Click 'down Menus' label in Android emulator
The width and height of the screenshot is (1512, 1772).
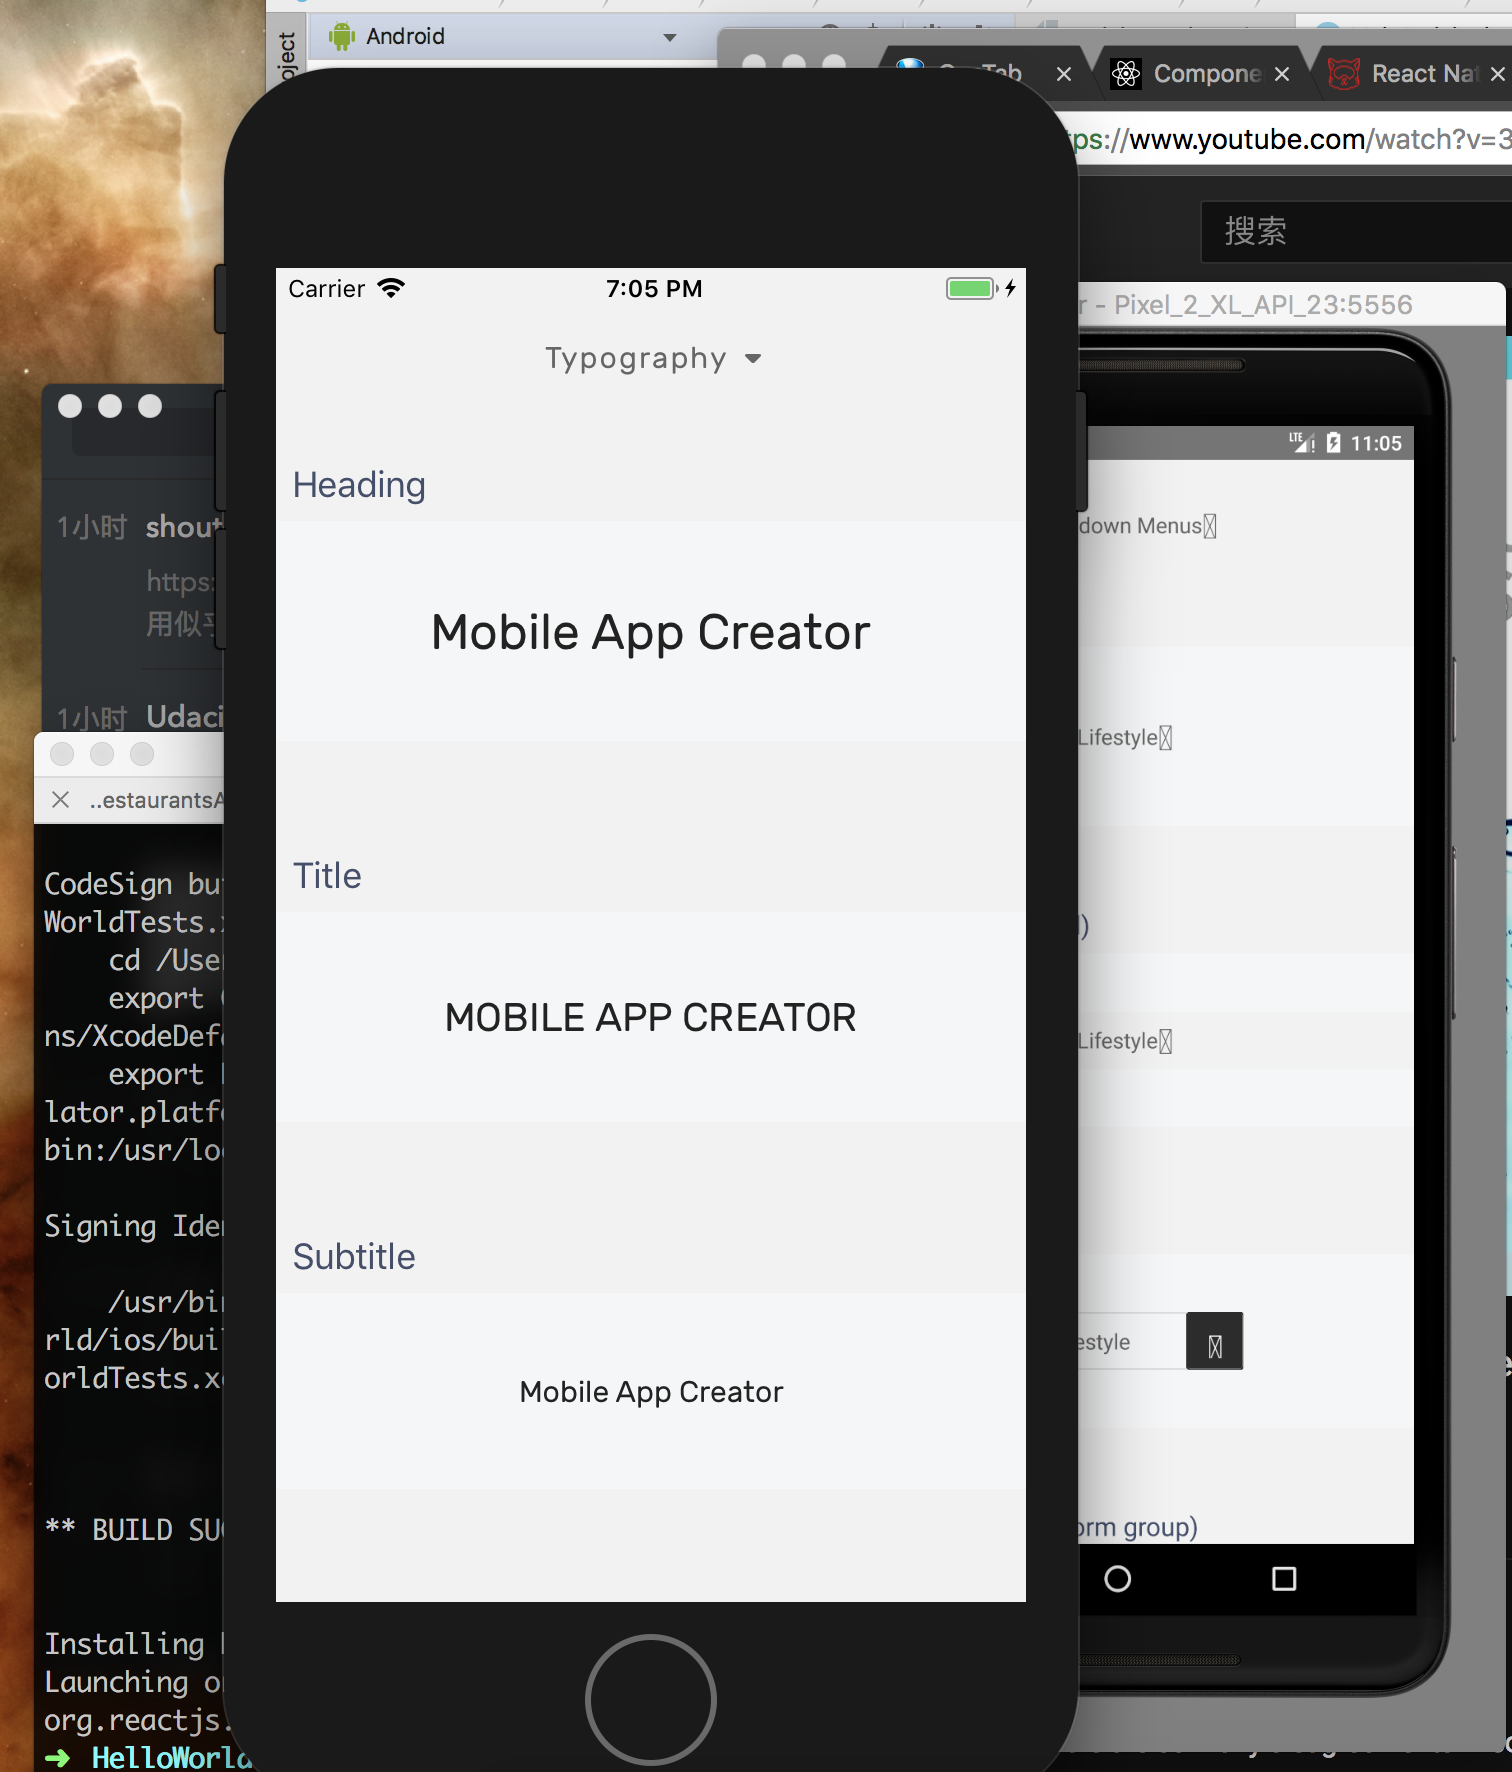1147,526
